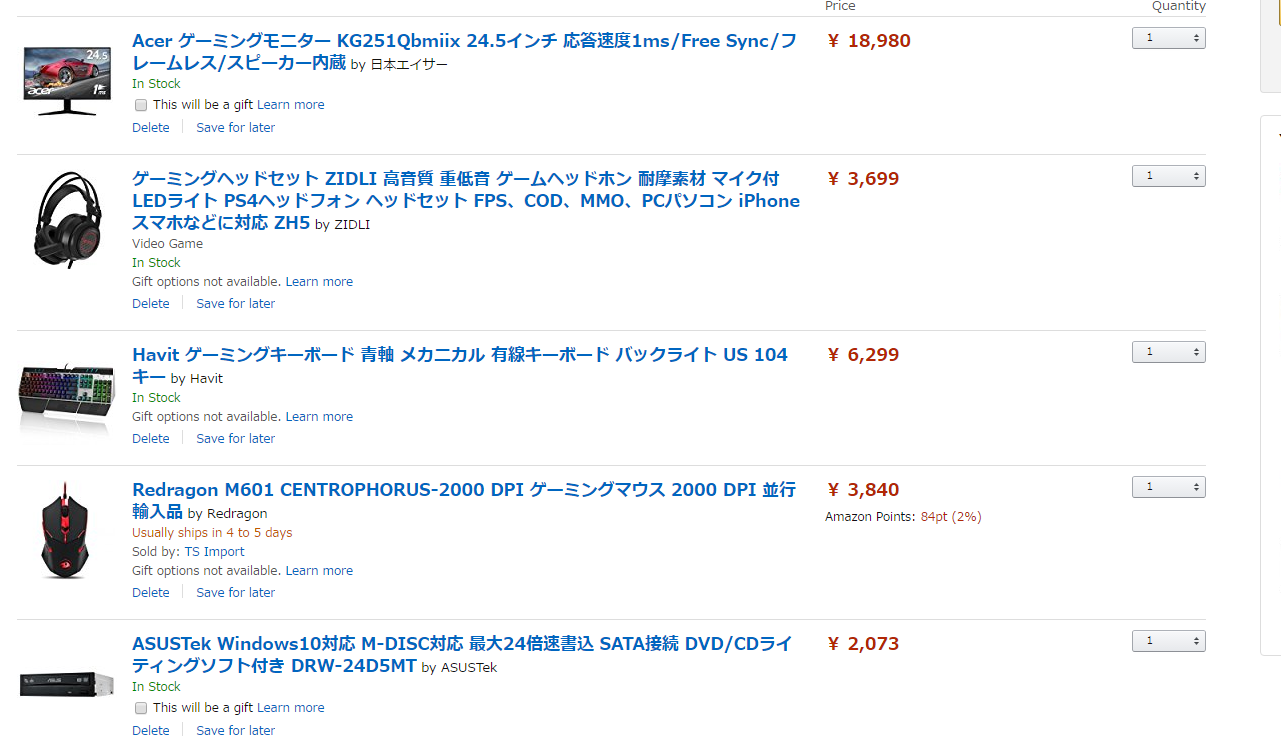
Task: Open the TS Import seller link
Action: click(214, 552)
